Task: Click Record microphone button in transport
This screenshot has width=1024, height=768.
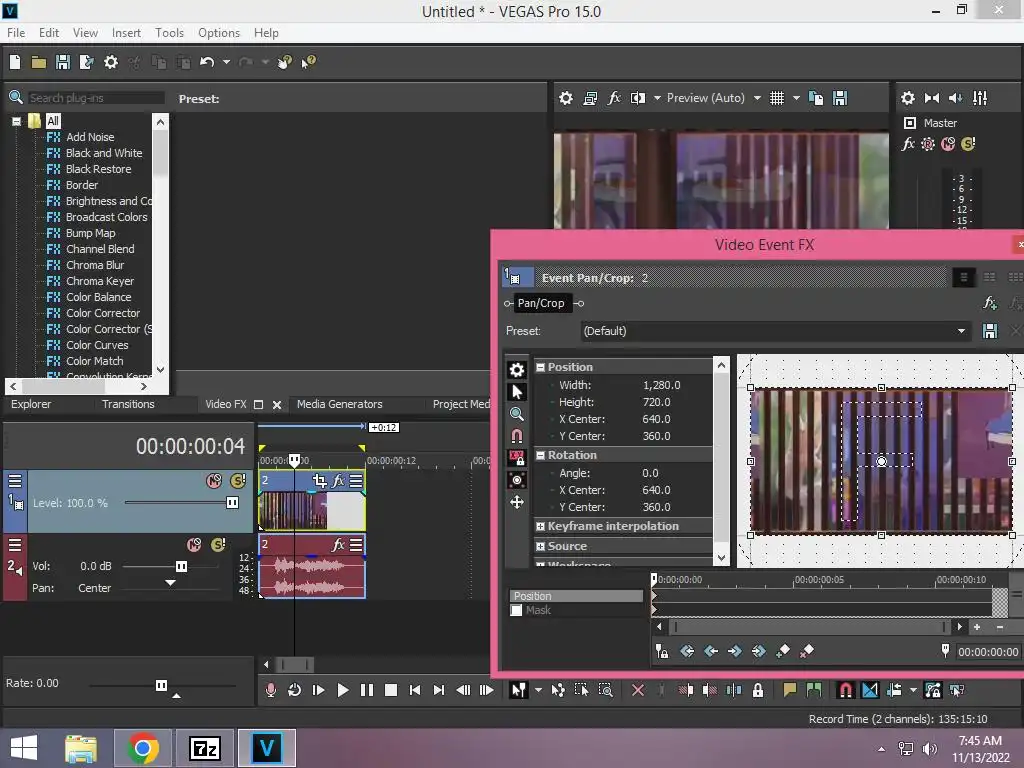Action: tap(270, 690)
